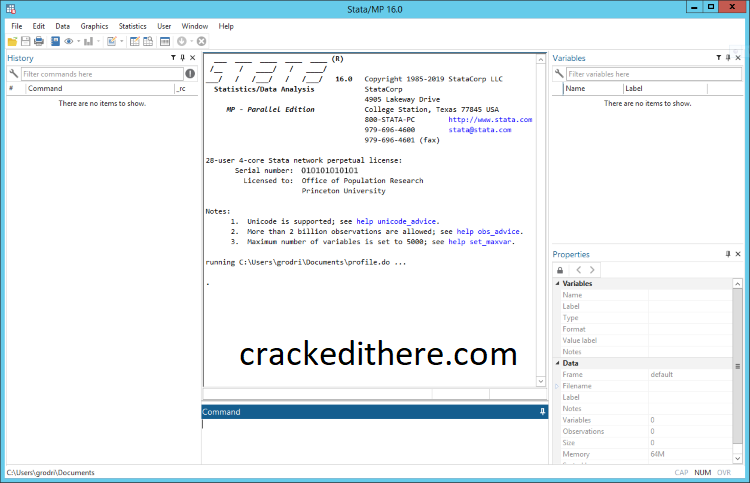Click the Command panel pin icon
The image size is (750, 483).
click(x=542, y=412)
